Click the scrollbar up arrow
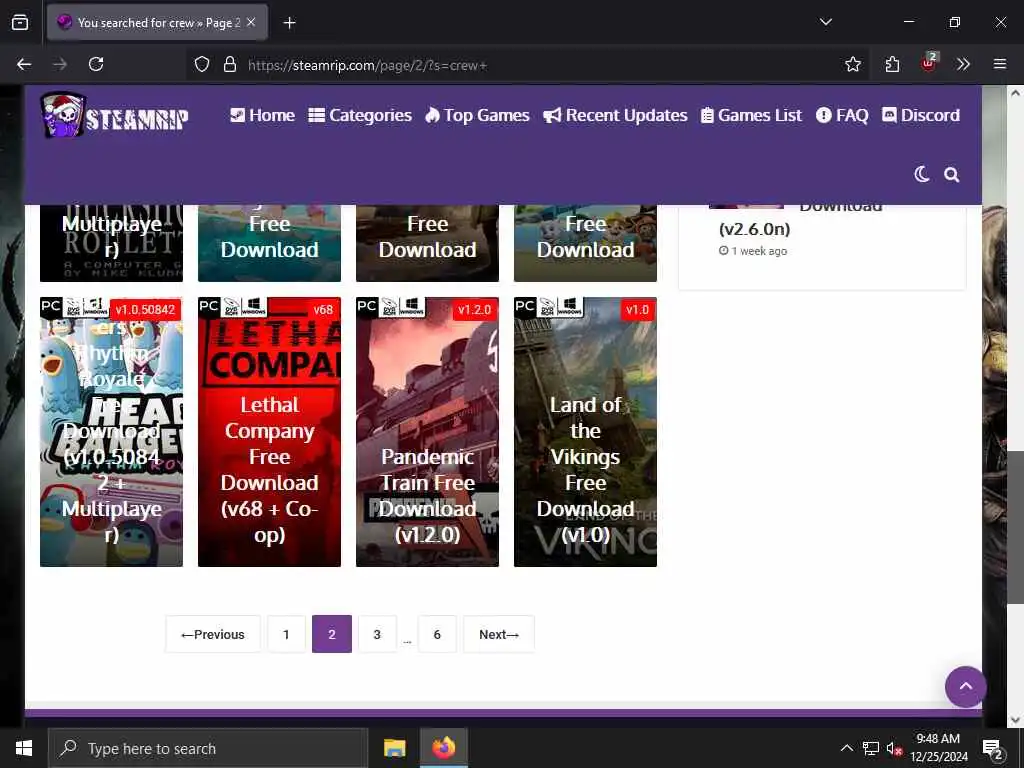The width and height of the screenshot is (1024, 768). [1015, 93]
